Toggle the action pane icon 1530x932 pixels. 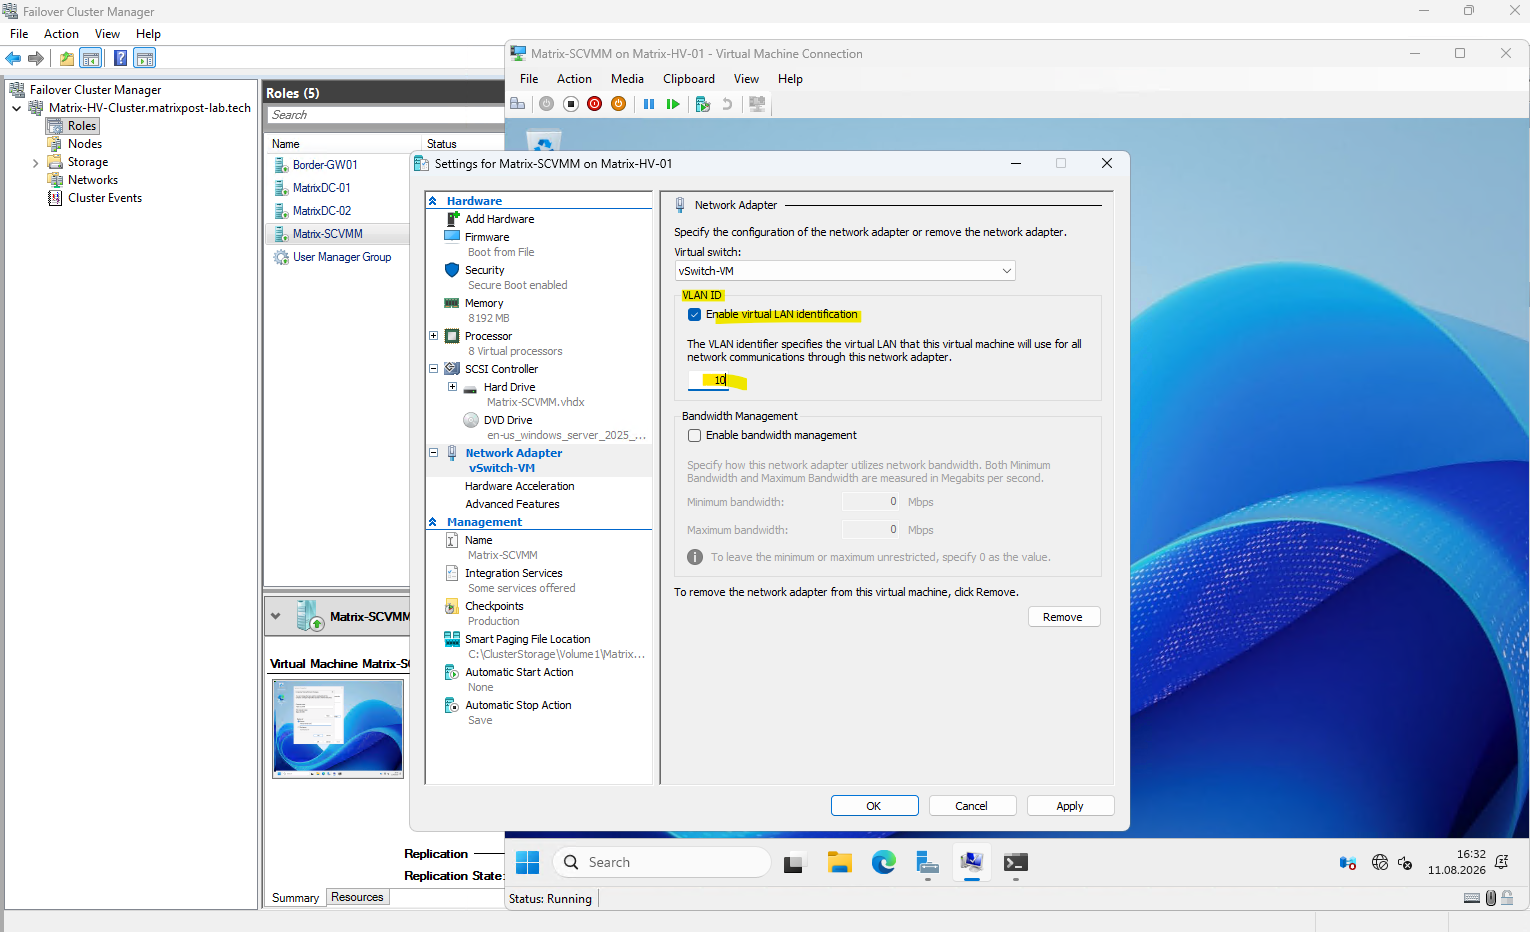coord(145,58)
